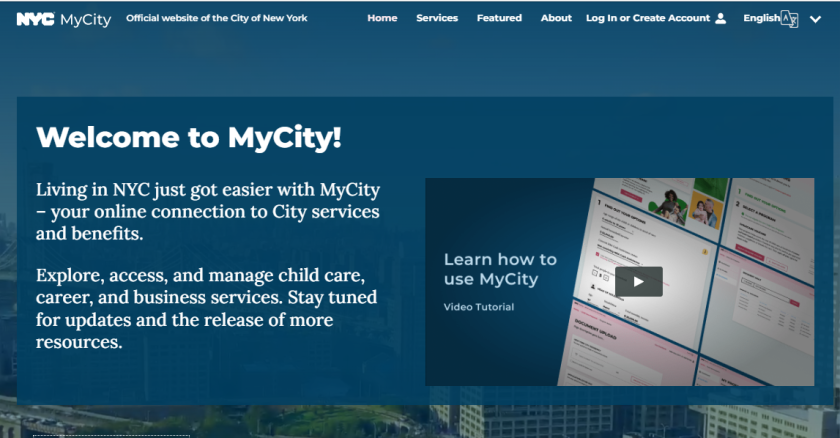This screenshot has height=438, width=840.
Task: Click the language translate icon
Action: point(790,19)
